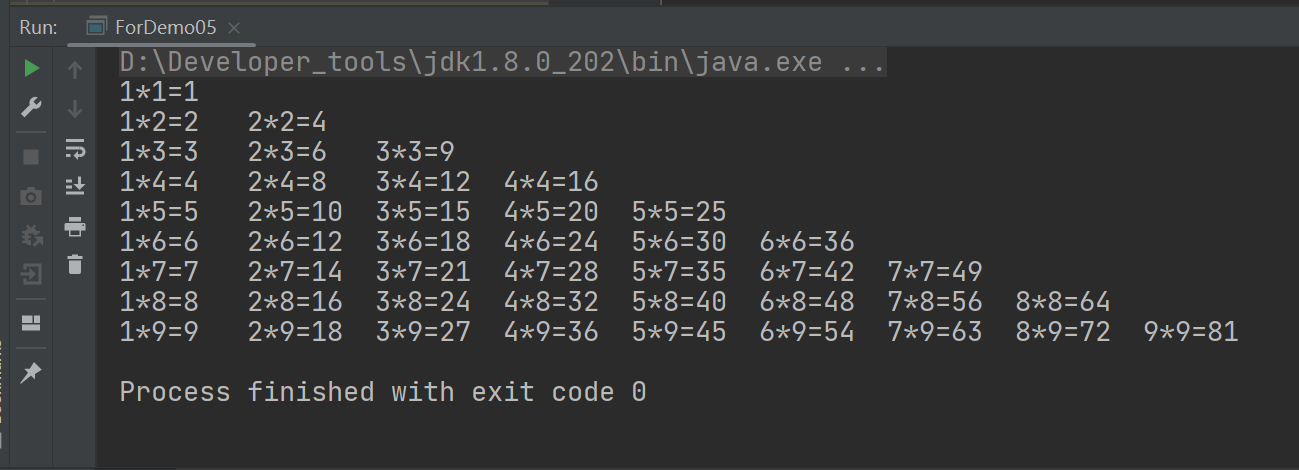This screenshot has width=1299, height=470.
Task: Click the bug attach-debugger icon
Action: click(x=31, y=235)
